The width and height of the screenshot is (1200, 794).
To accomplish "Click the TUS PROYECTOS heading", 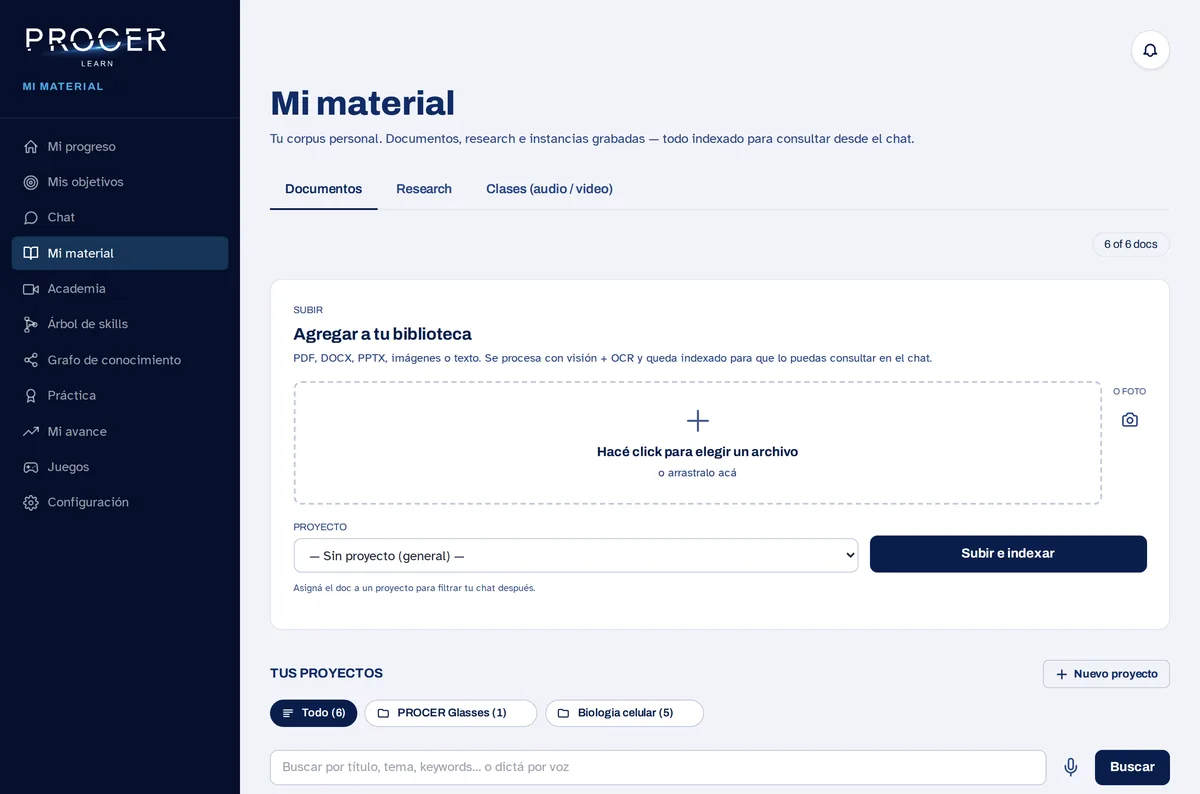I will [326, 673].
